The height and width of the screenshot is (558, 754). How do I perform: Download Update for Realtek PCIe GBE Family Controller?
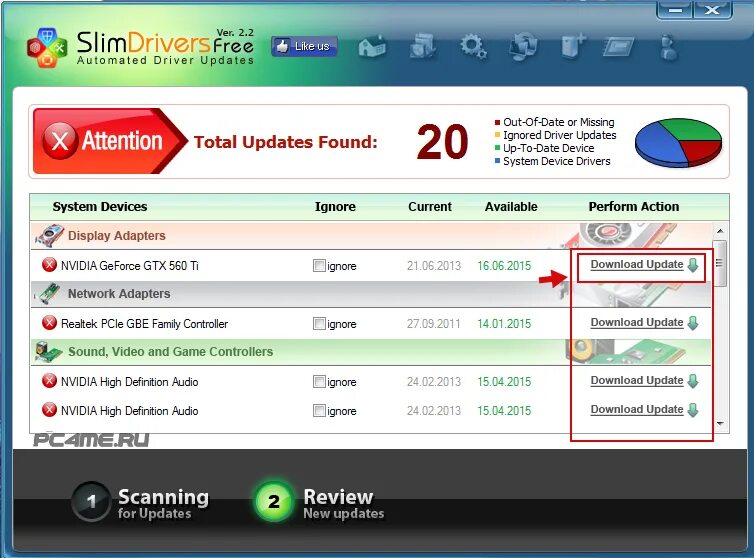coord(637,323)
